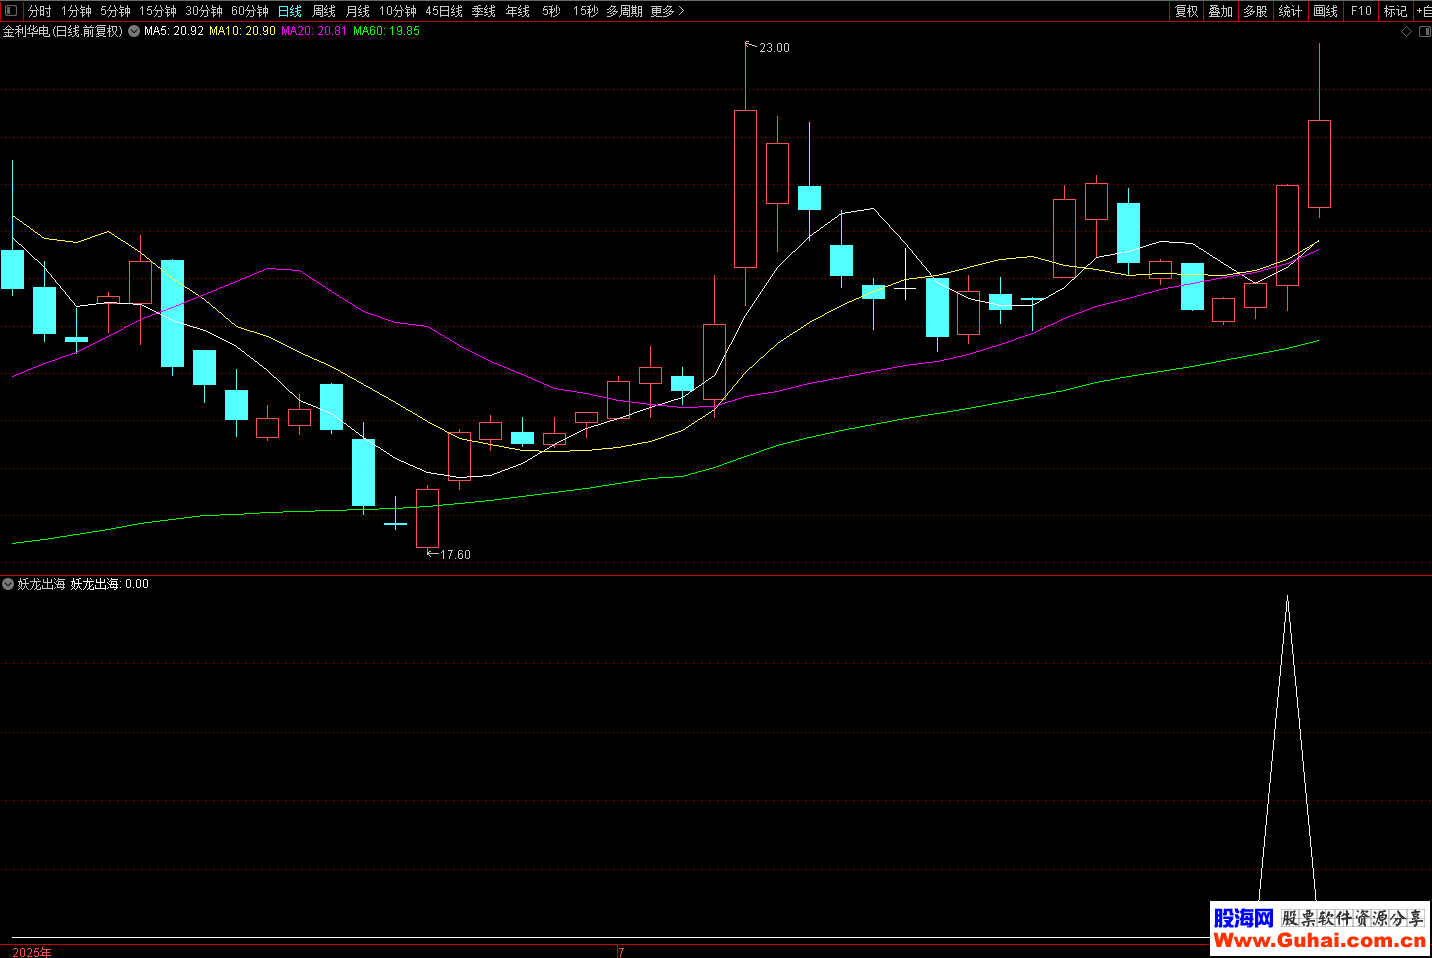Click the red candle above the 17.60 label
The image size is (1432, 958).
point(427,518)
